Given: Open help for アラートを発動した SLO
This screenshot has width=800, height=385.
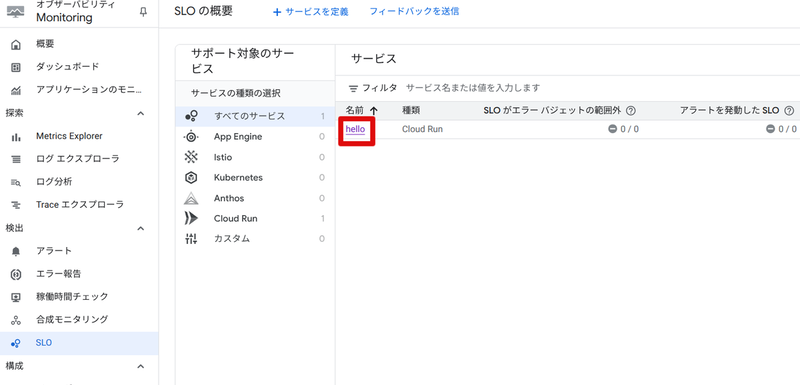Looking at the screenshot, I should 789,110.
